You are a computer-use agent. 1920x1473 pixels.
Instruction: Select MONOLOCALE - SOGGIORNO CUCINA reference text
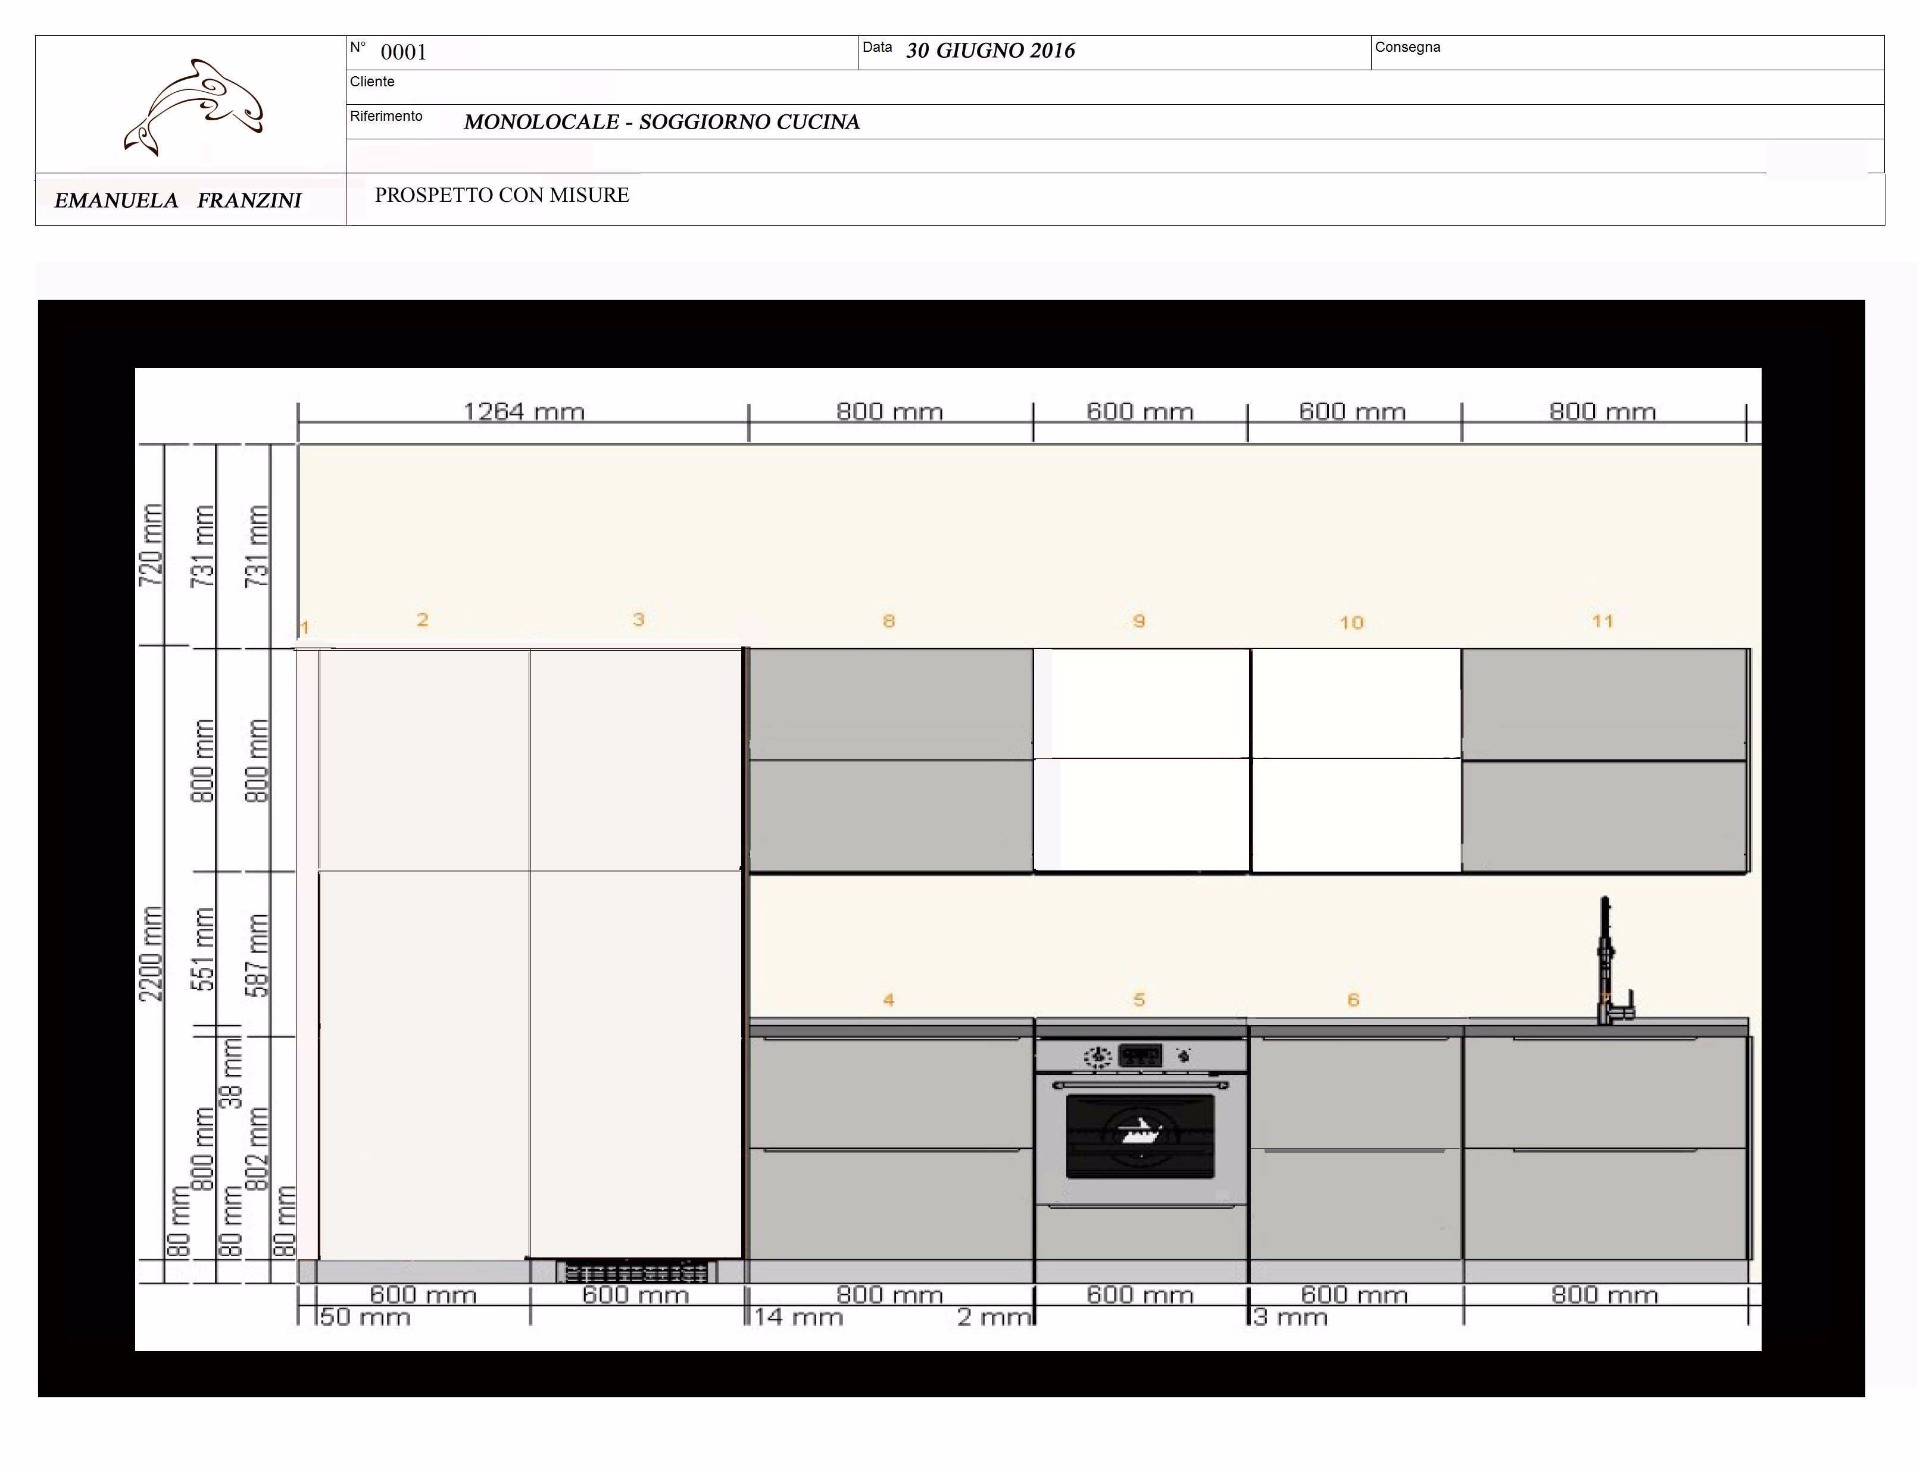pos(661,122)
